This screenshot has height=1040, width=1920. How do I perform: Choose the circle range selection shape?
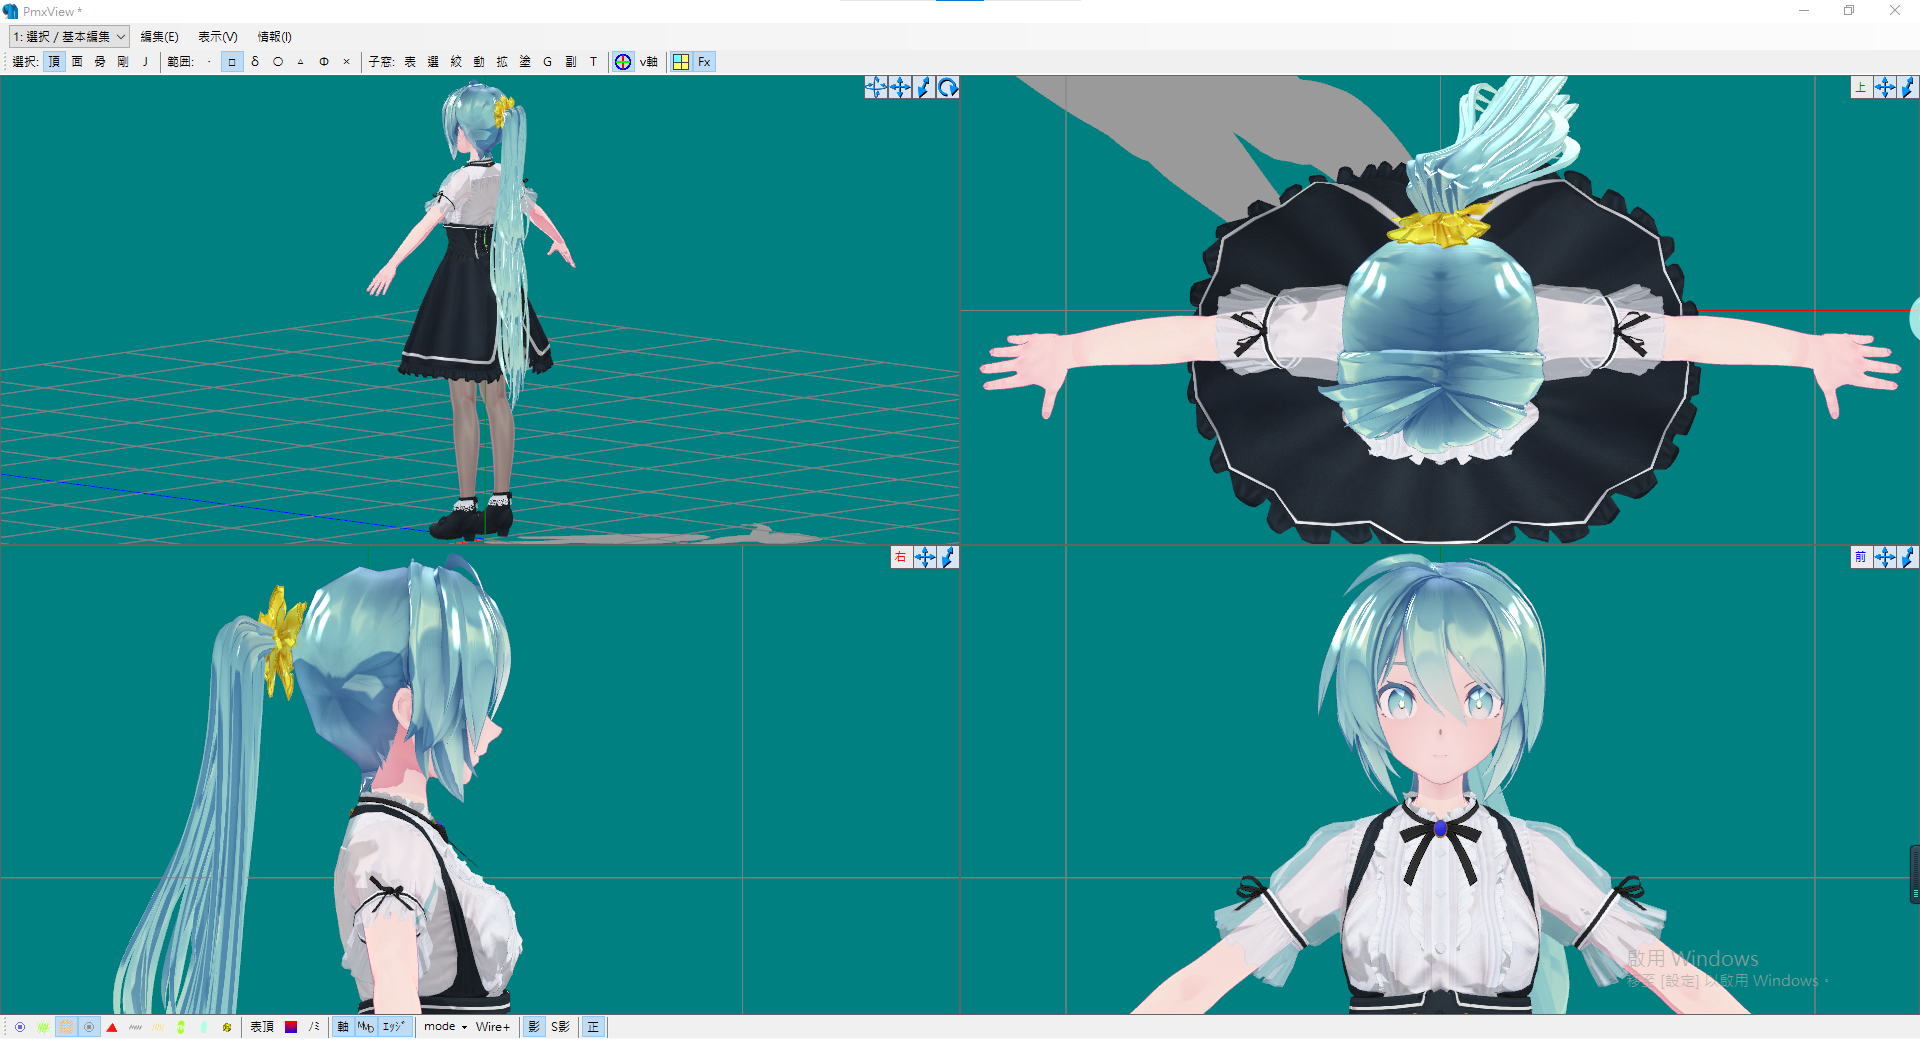point(278,61)
